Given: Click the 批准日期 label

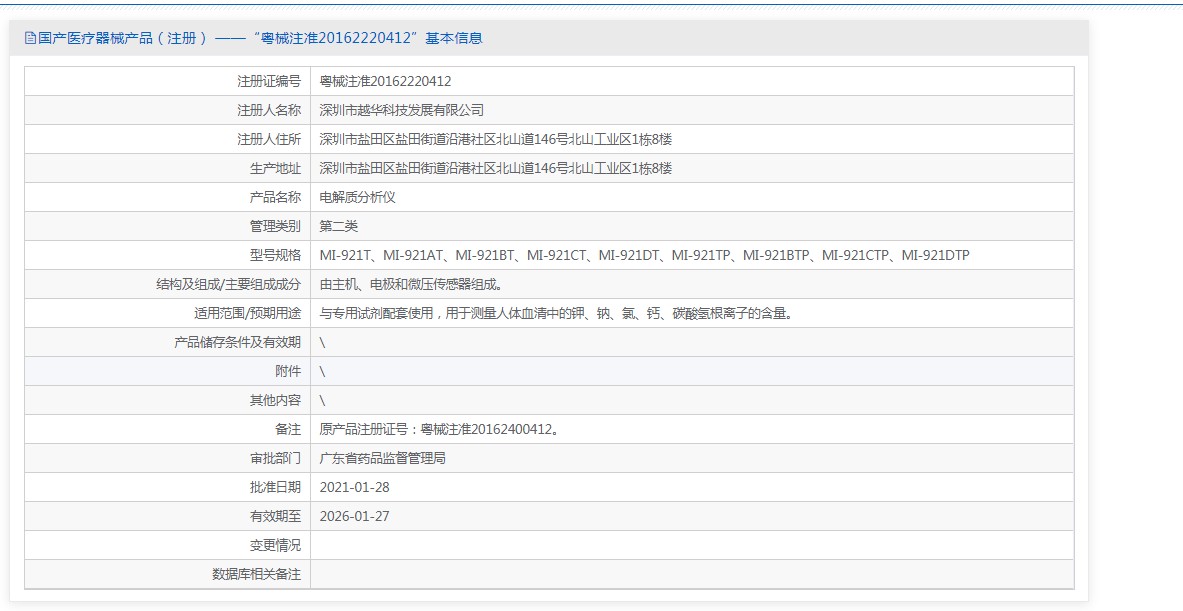Looking at the screenshot, I should pos(275,487).
